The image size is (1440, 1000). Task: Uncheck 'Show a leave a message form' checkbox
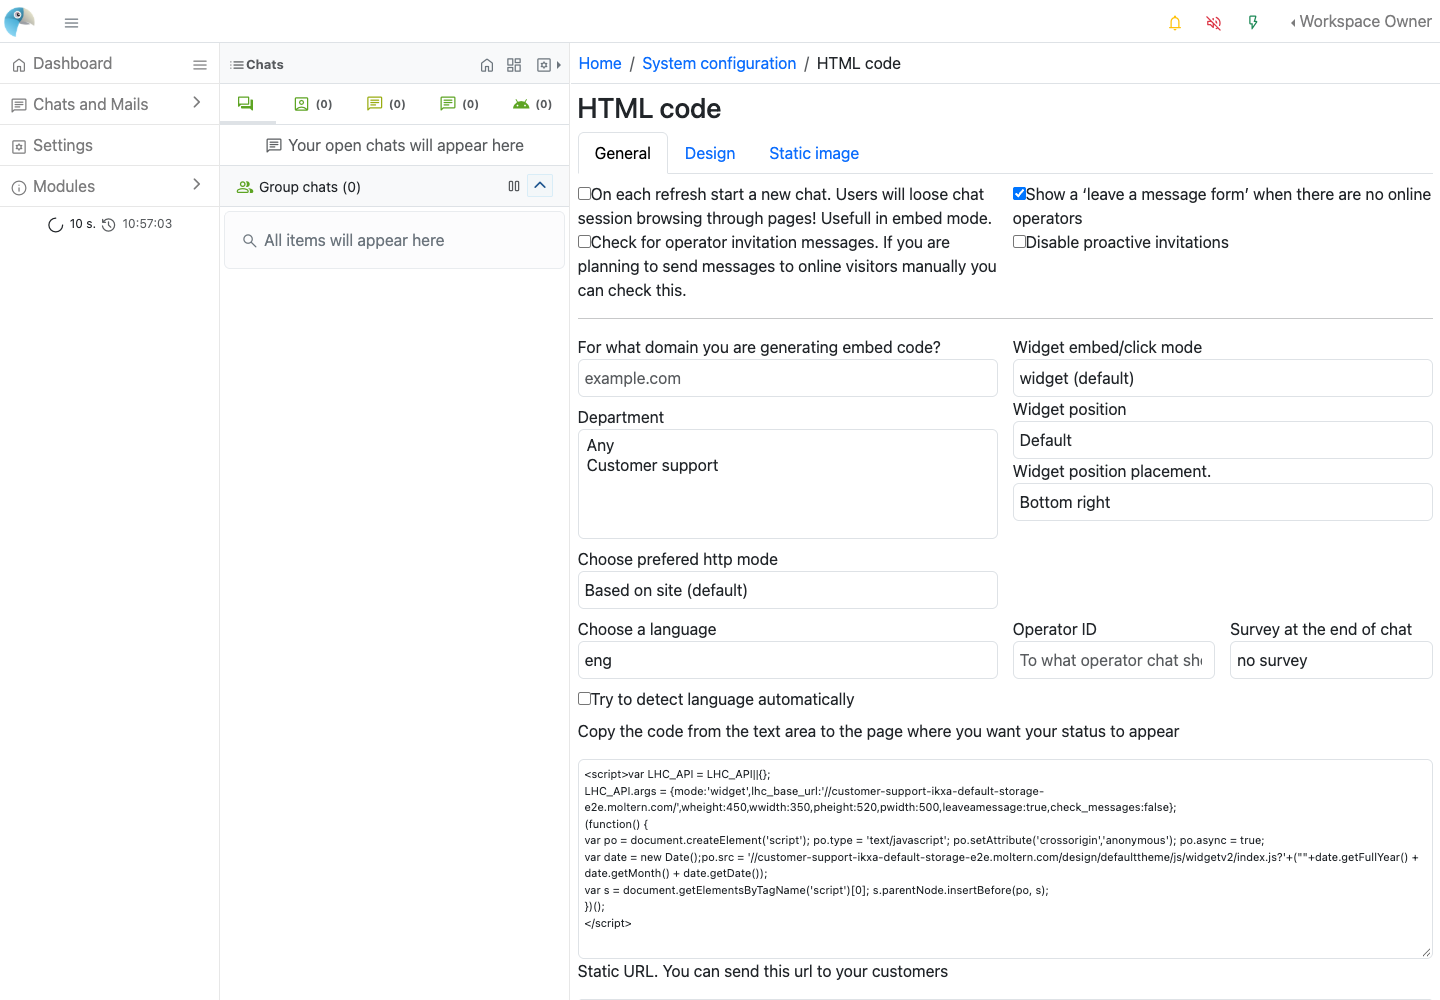[x=1019, y=194]
